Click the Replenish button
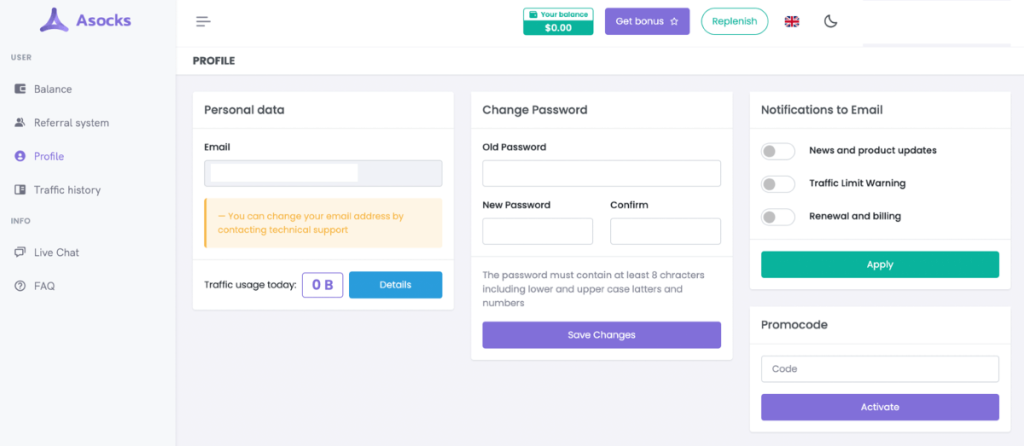Image resolution: width=1024 pixels, height=446 pixels. tap(735, 22)
